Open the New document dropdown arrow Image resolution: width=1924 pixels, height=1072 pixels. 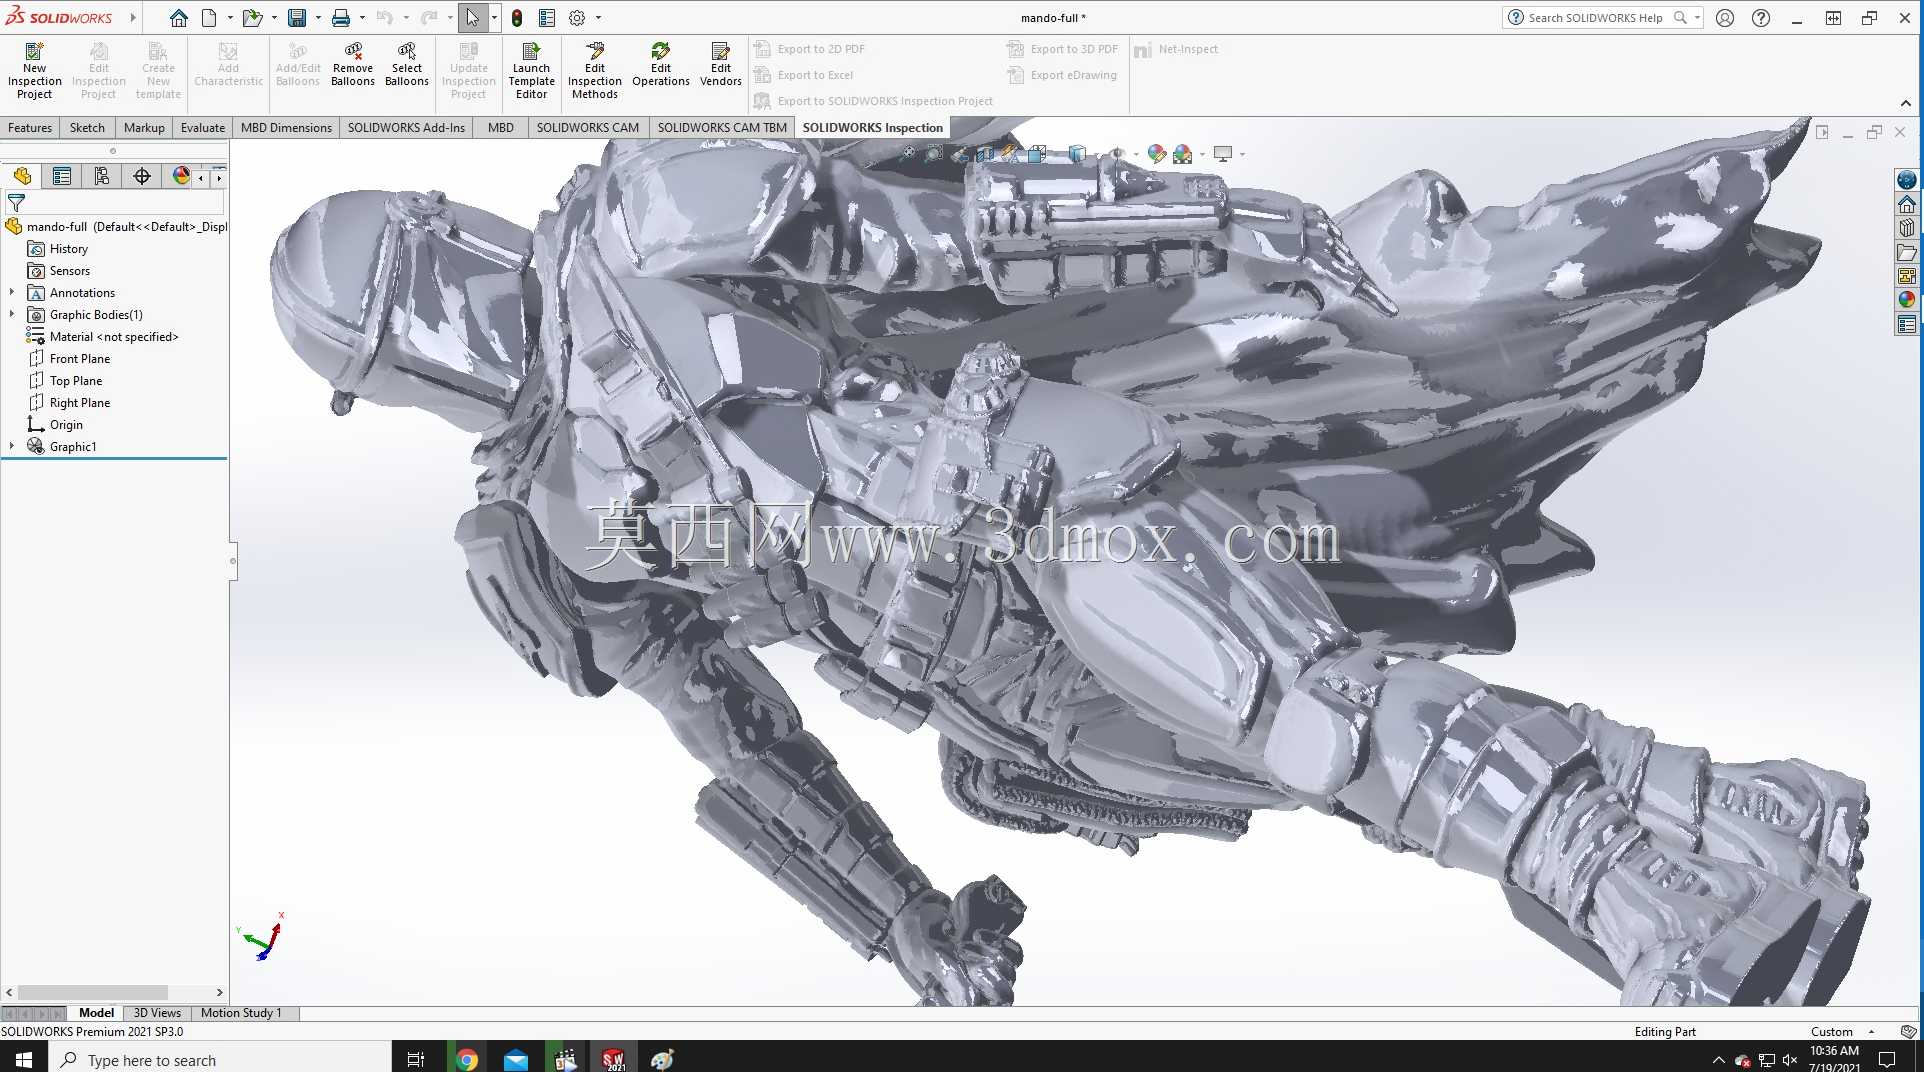pos(230,18)
